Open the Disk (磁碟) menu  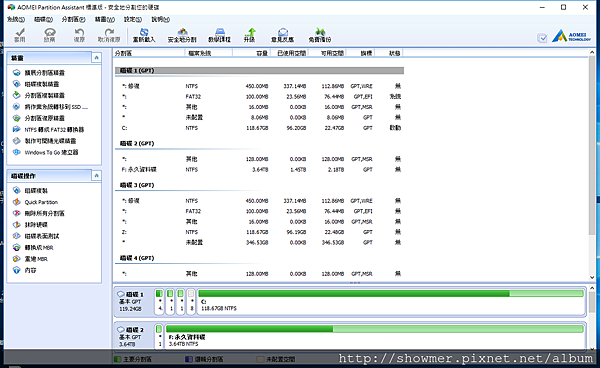click(x=44, y=19)
